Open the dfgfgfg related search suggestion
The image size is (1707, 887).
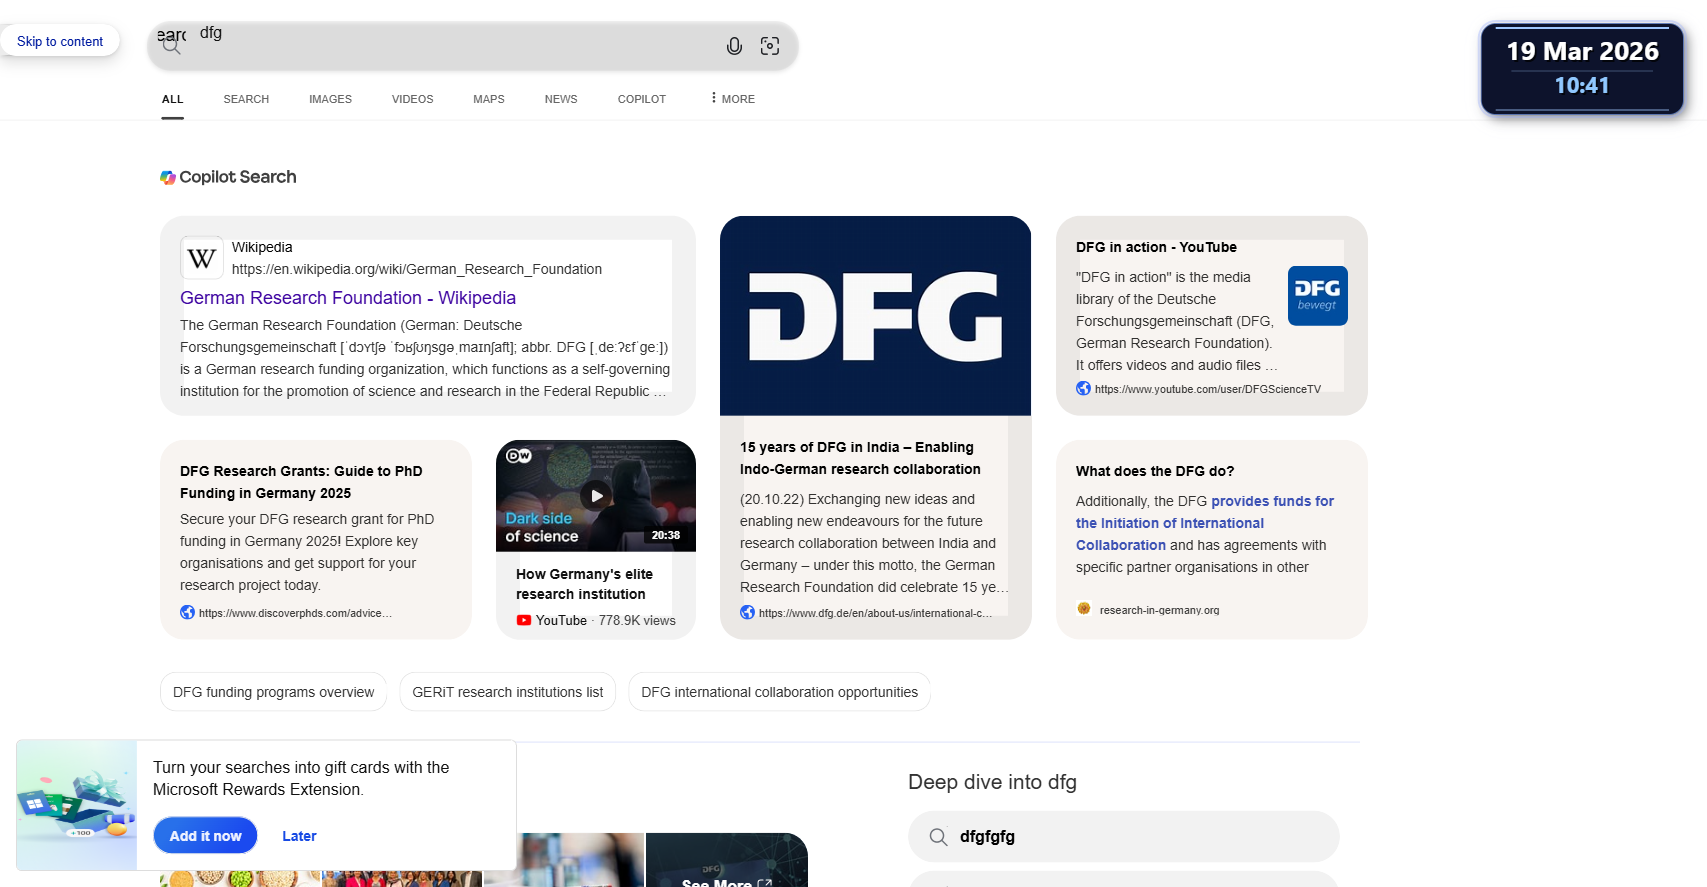(x=1123, y=837)
